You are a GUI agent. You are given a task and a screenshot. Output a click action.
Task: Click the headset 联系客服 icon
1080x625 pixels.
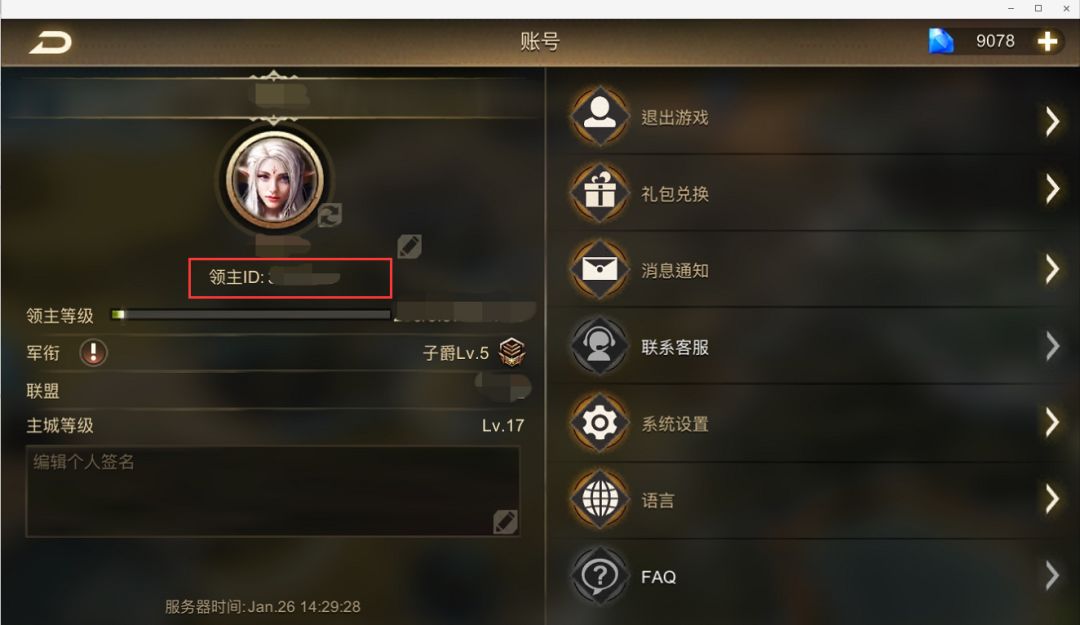click(x=599, y=346)
